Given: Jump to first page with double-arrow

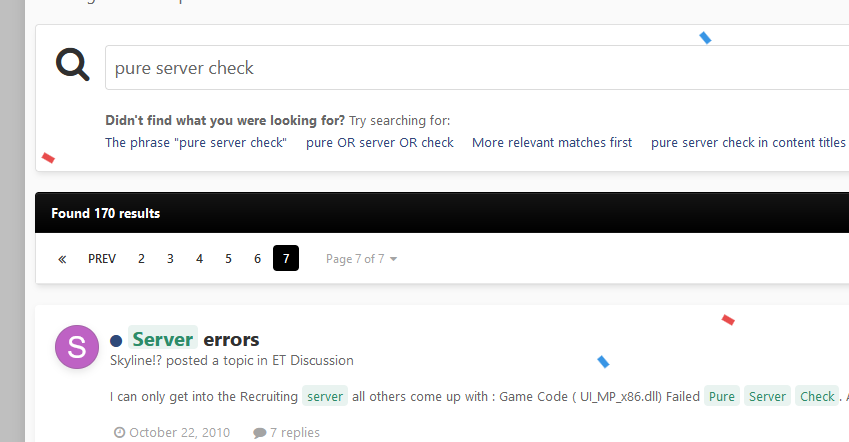Looking at the screenshot, I should pos(62,259).
